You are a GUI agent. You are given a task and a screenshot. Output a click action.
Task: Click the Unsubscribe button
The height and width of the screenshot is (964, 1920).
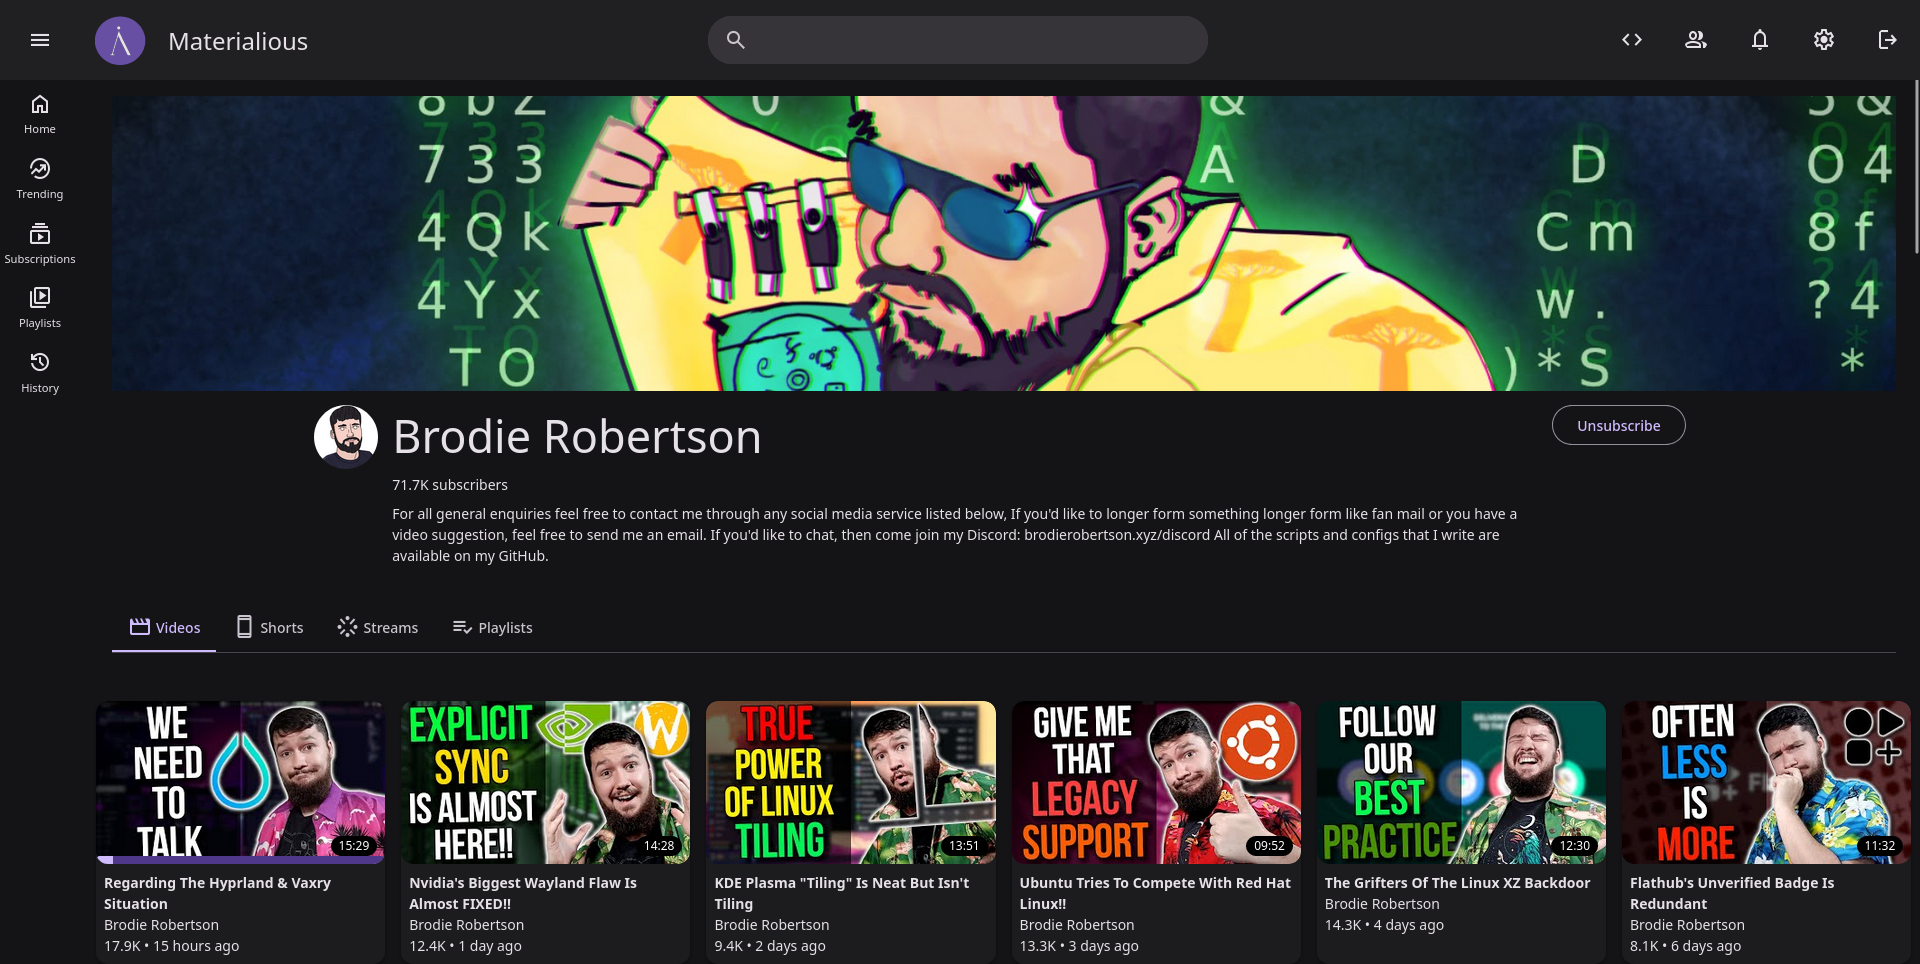click(x=1618, y=425)
